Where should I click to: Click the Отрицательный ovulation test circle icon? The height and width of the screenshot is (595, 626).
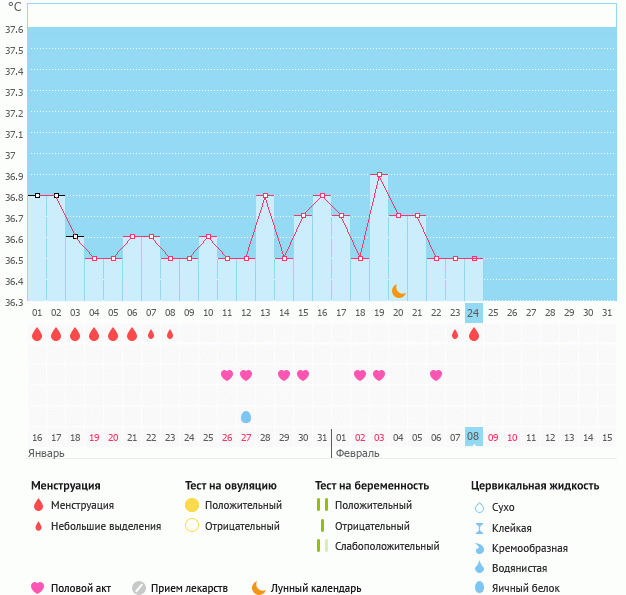tap(192, 526)
